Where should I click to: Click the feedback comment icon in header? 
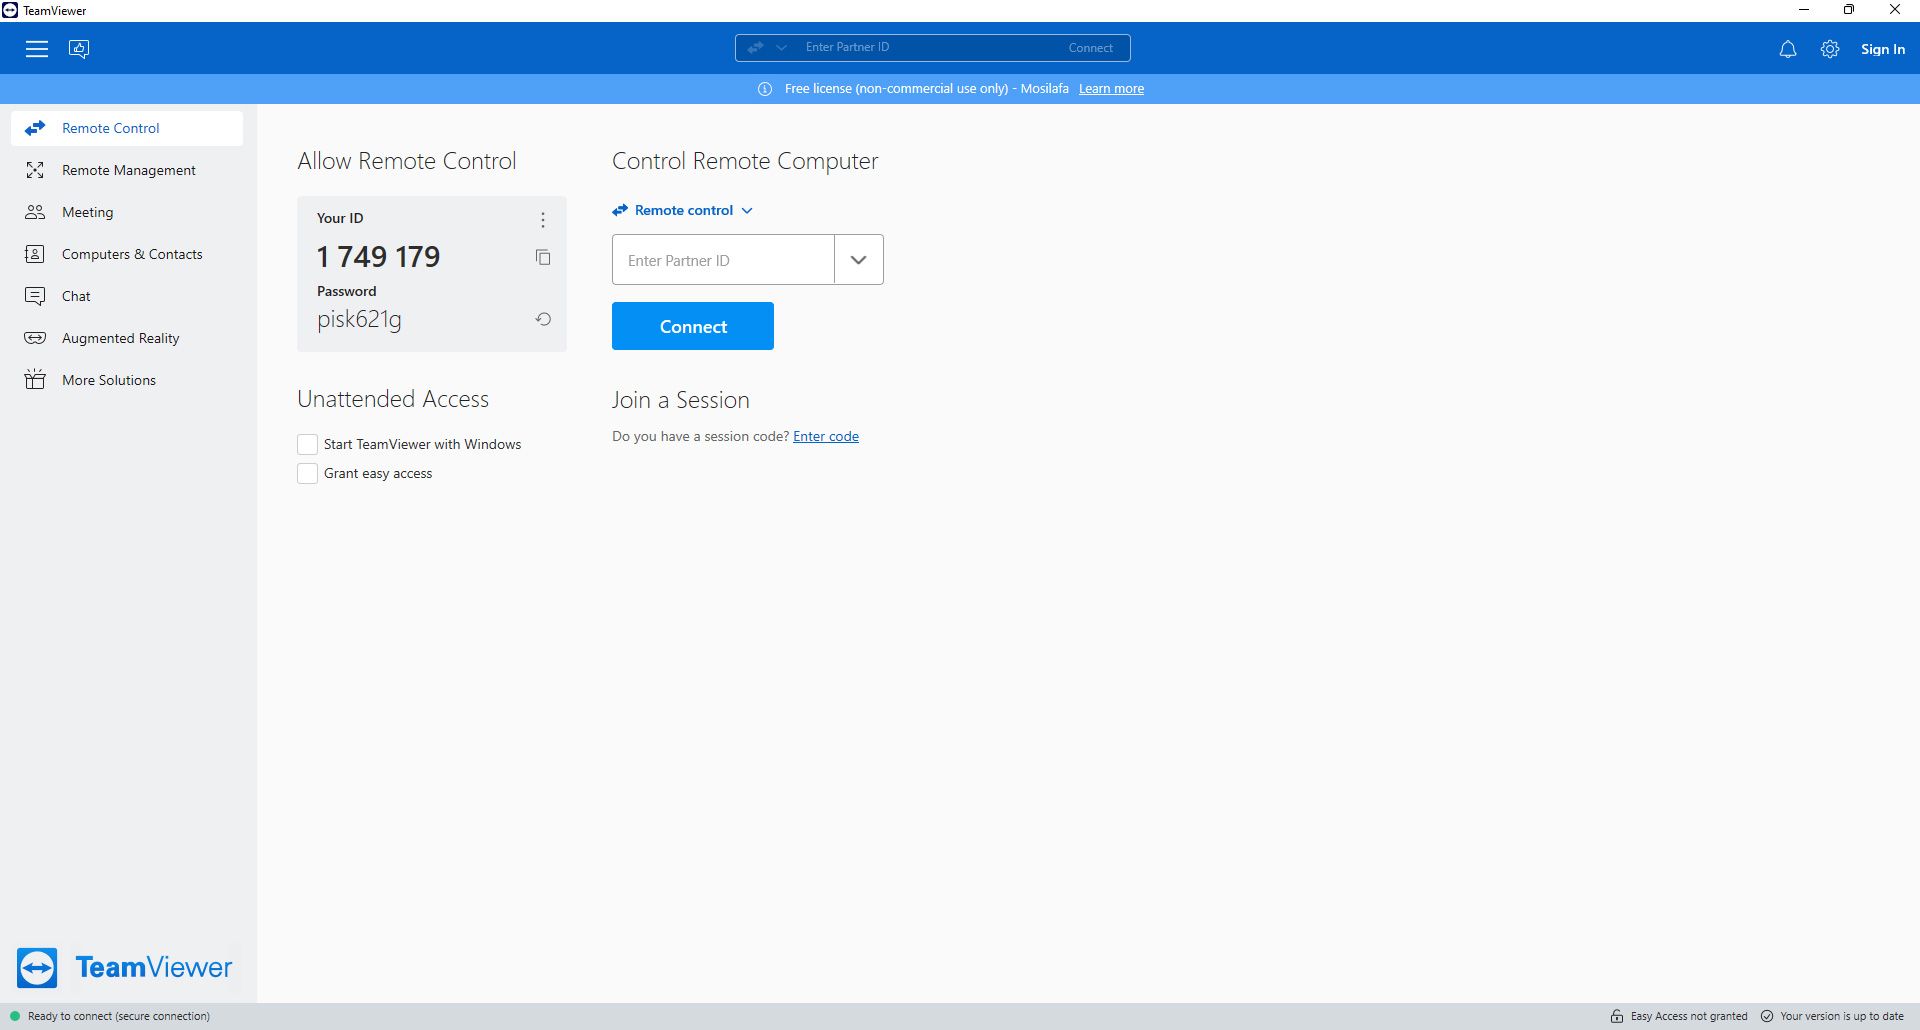pos(79,49)
